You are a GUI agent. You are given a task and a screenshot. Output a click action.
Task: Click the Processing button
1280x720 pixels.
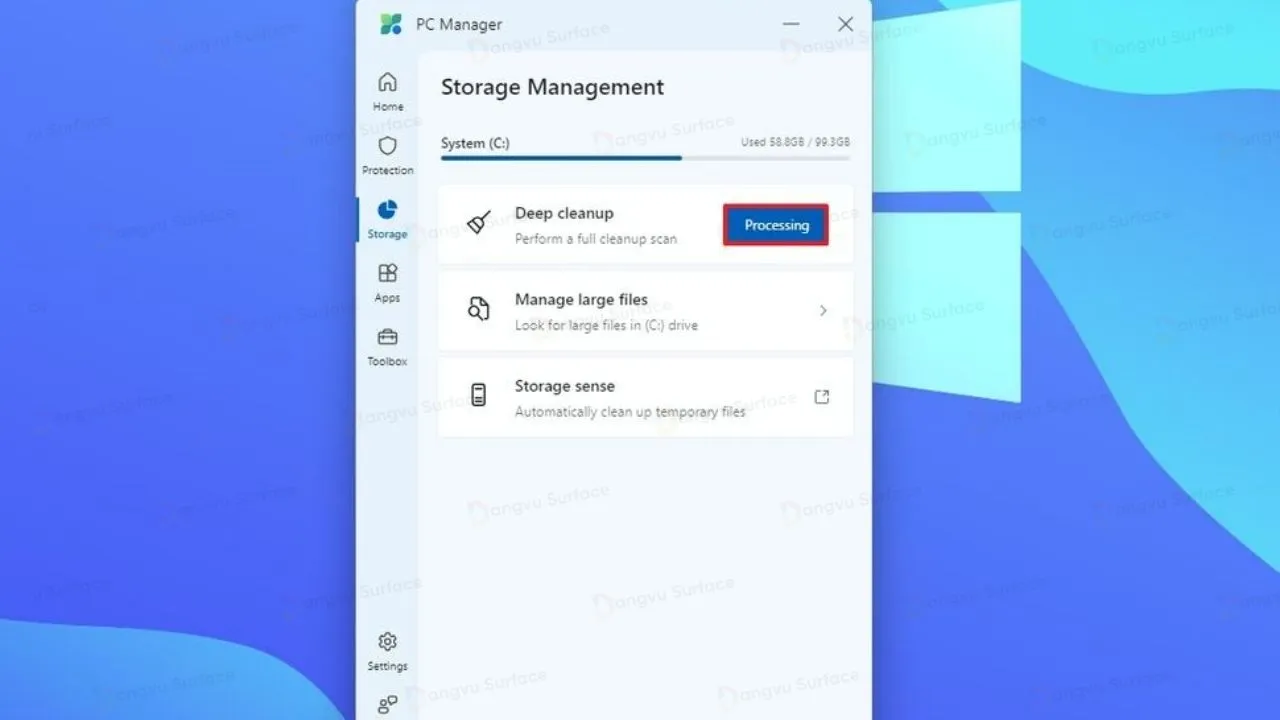[776, 225]
